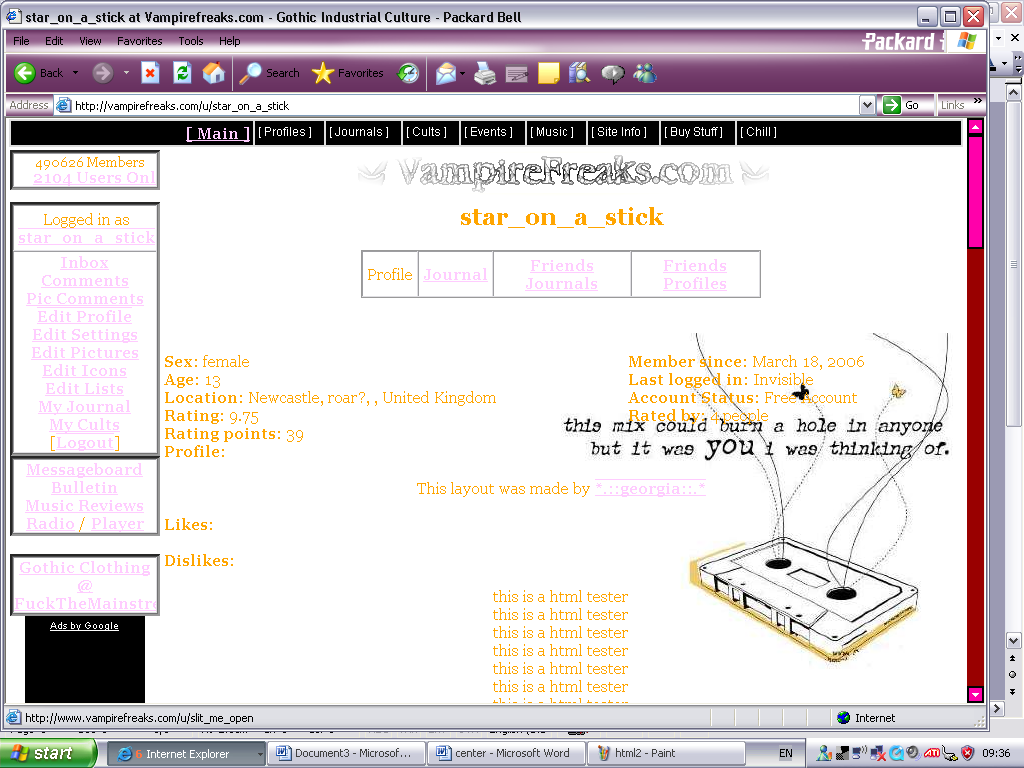Go to the browser Home icon
1024x768 pixels.
(x=213, y=73)
